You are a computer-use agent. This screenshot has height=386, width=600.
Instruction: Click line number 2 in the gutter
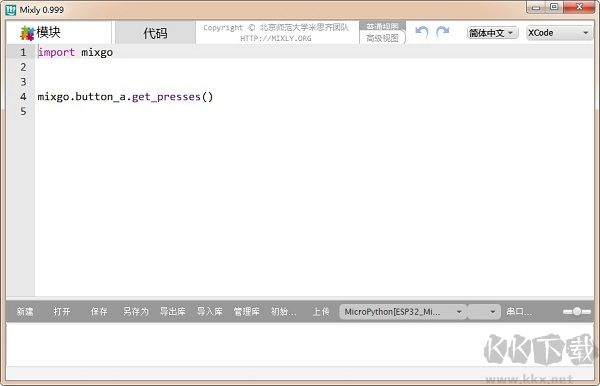tap(23, 67)
